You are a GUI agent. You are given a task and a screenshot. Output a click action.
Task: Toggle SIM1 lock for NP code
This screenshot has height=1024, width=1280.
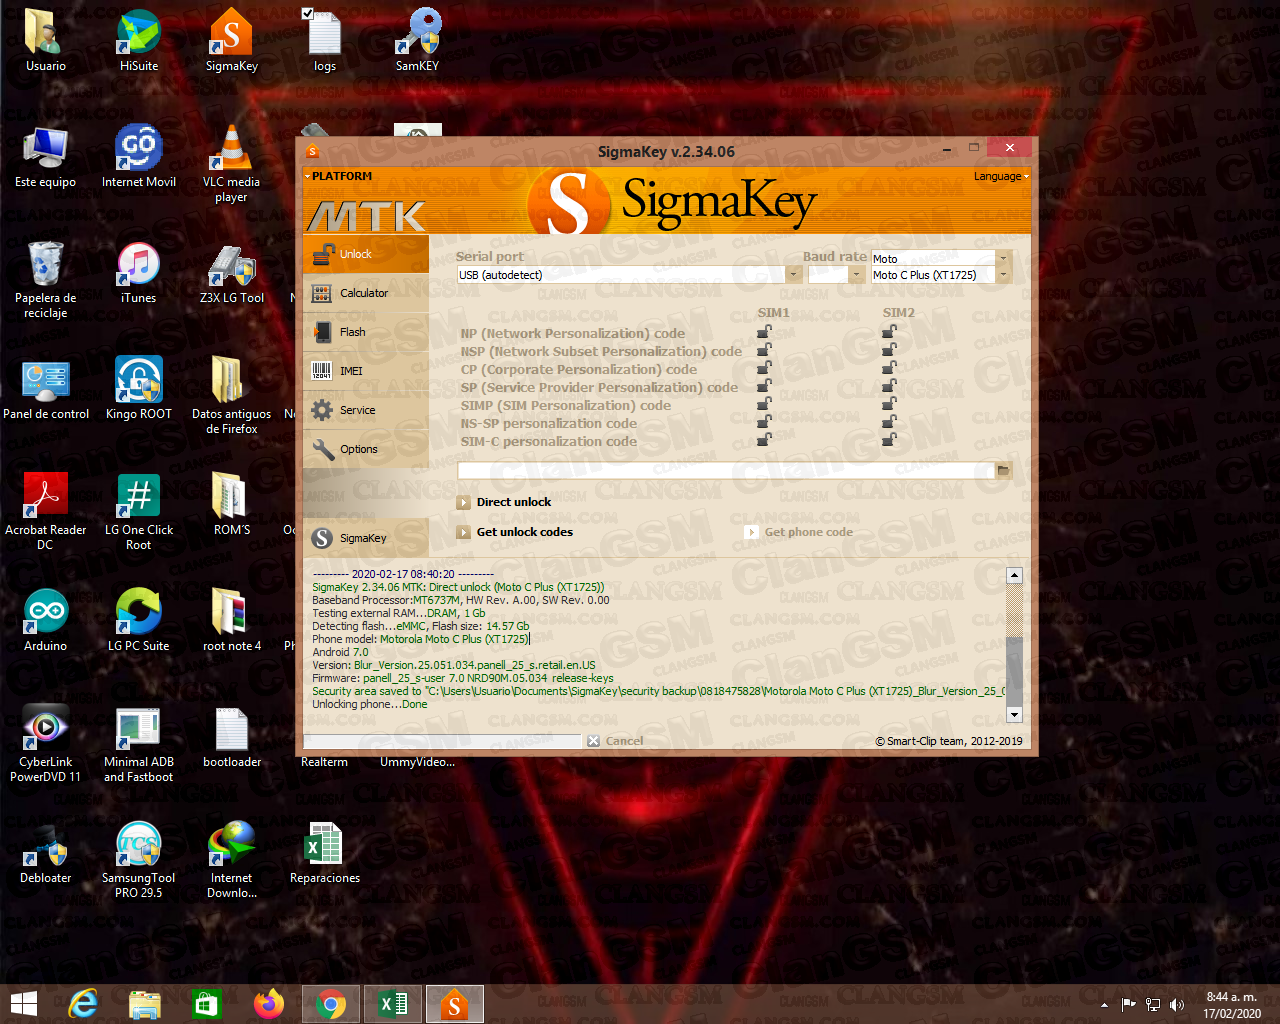(764, 332)
